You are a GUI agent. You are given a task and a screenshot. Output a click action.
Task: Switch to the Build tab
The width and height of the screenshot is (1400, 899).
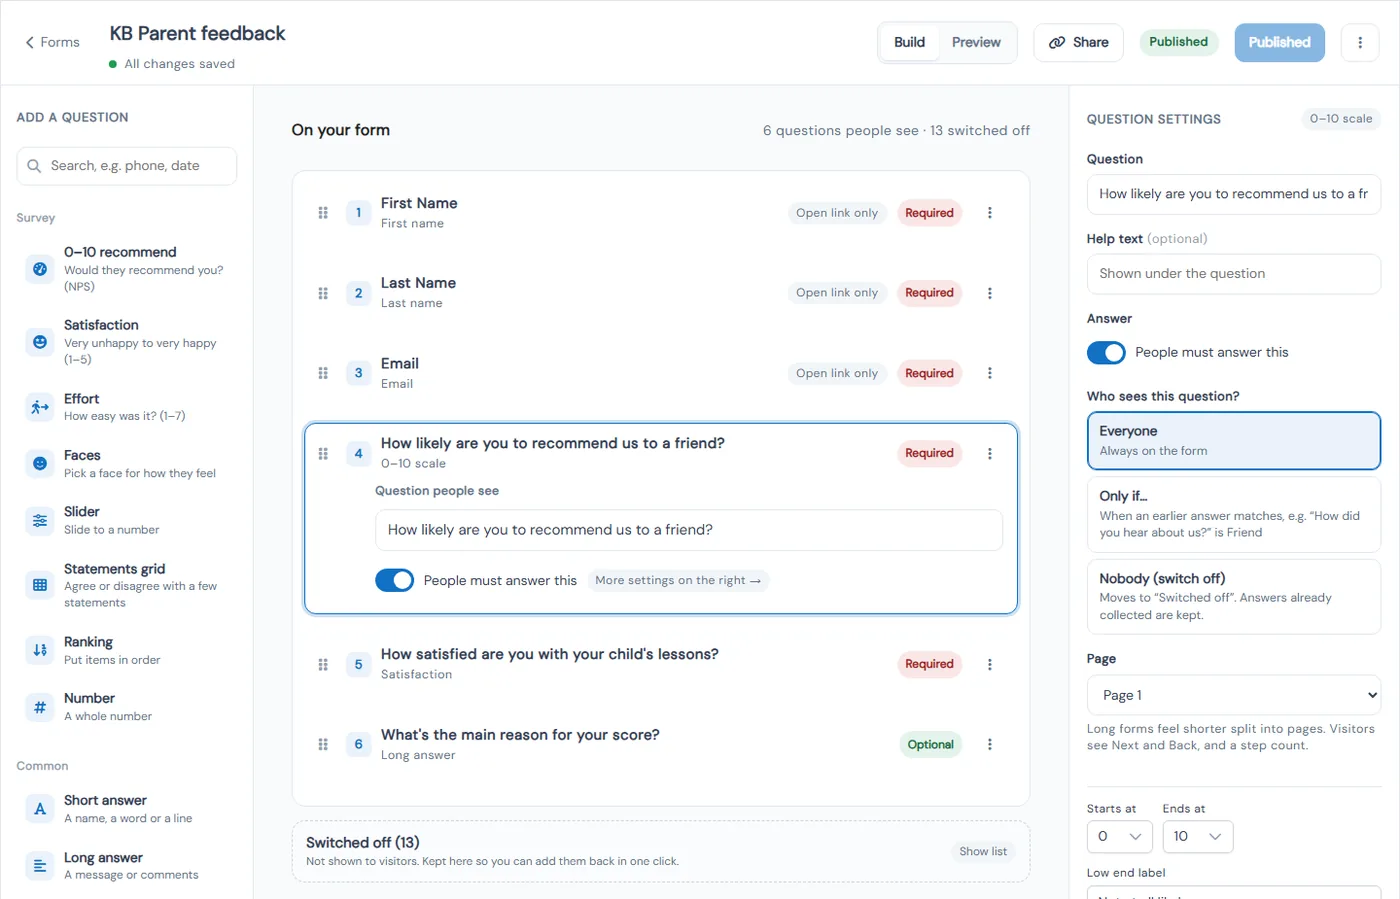click(909, 42)
